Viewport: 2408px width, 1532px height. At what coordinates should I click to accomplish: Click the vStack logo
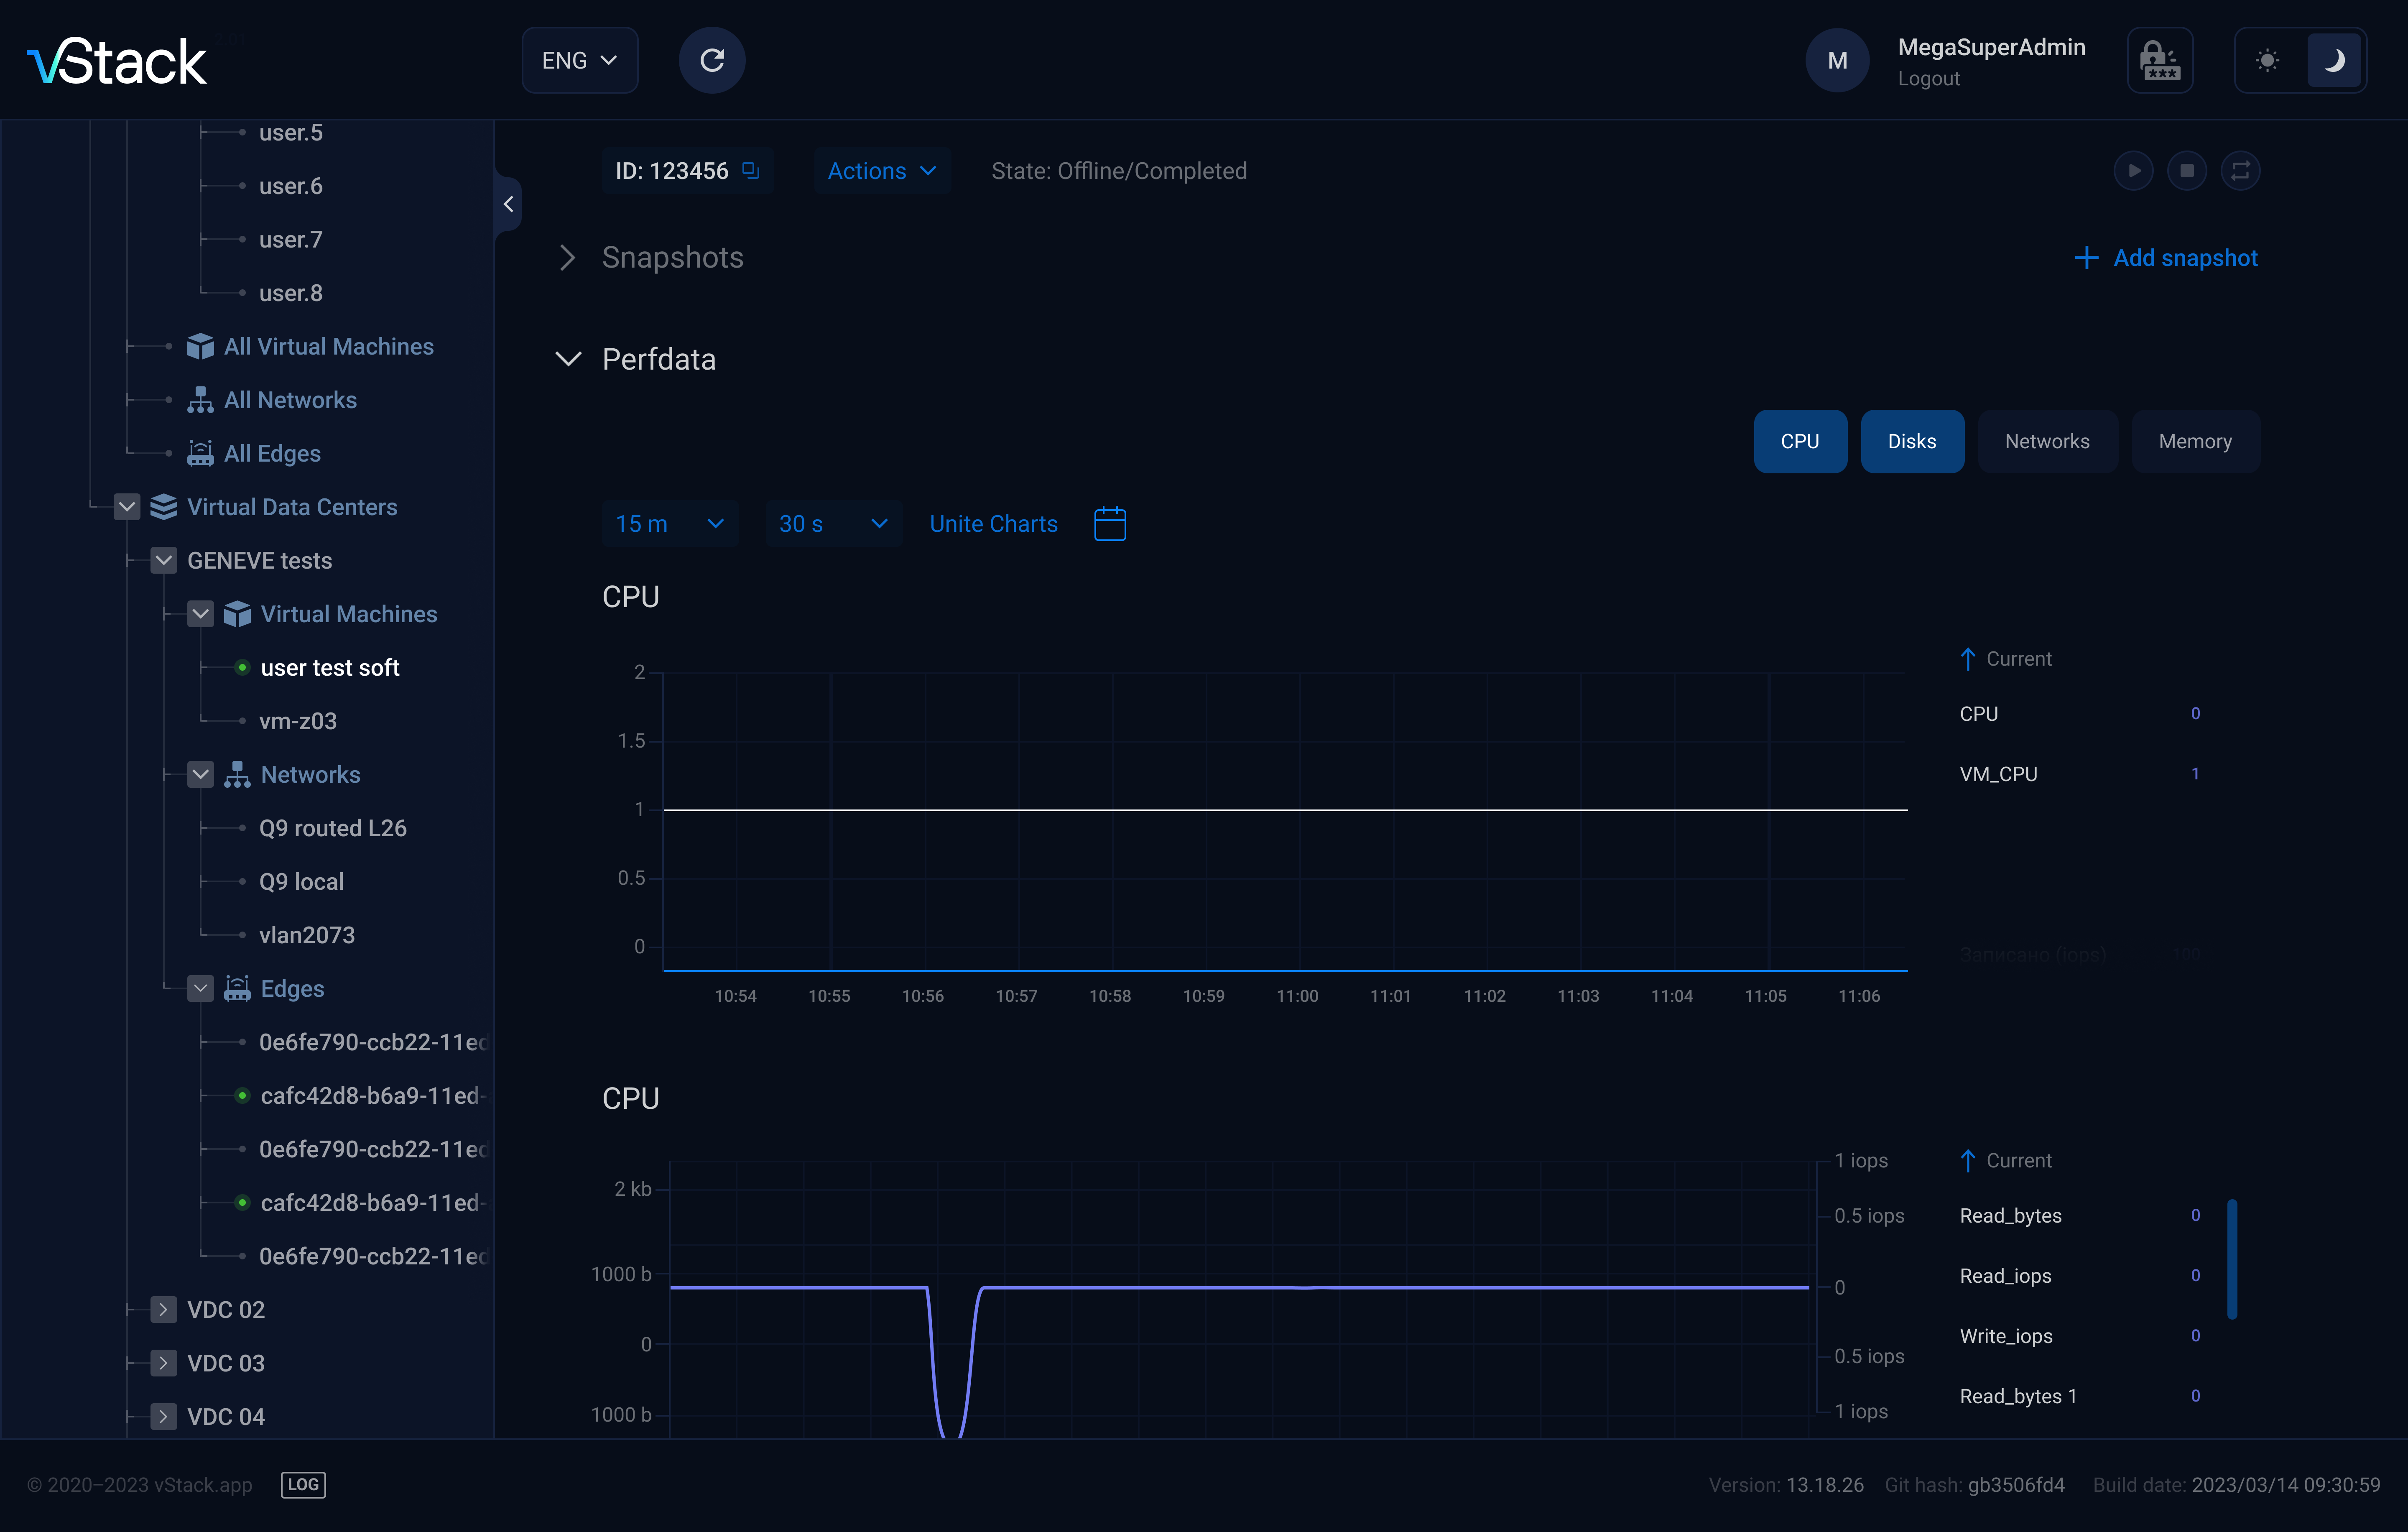pyautogui.click(x=117, y=62)
